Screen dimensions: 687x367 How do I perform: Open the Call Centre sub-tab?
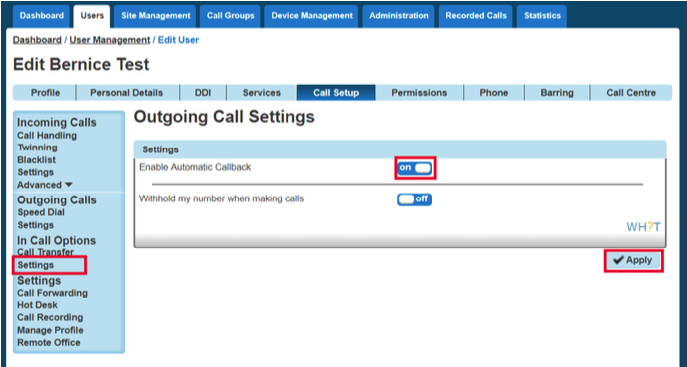tap(631, 93)
